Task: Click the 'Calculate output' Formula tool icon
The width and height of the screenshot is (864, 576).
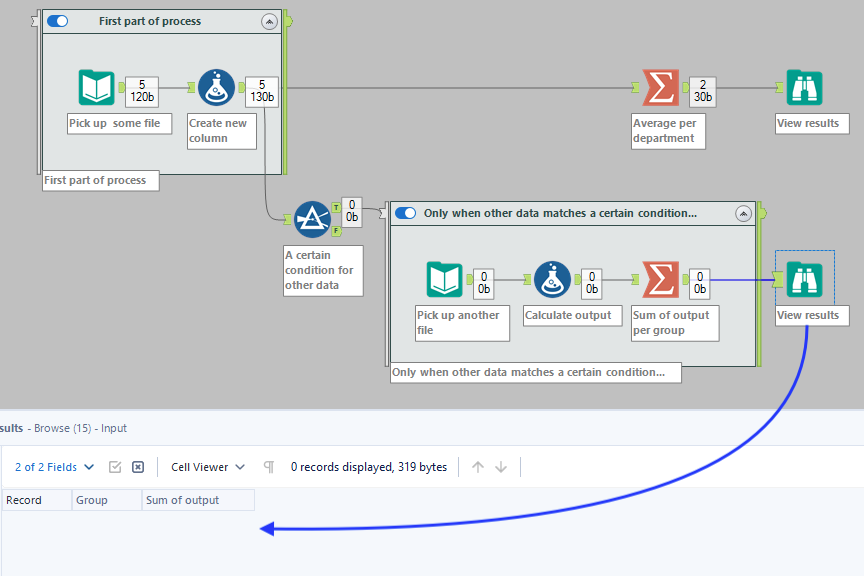Action: 552,280
